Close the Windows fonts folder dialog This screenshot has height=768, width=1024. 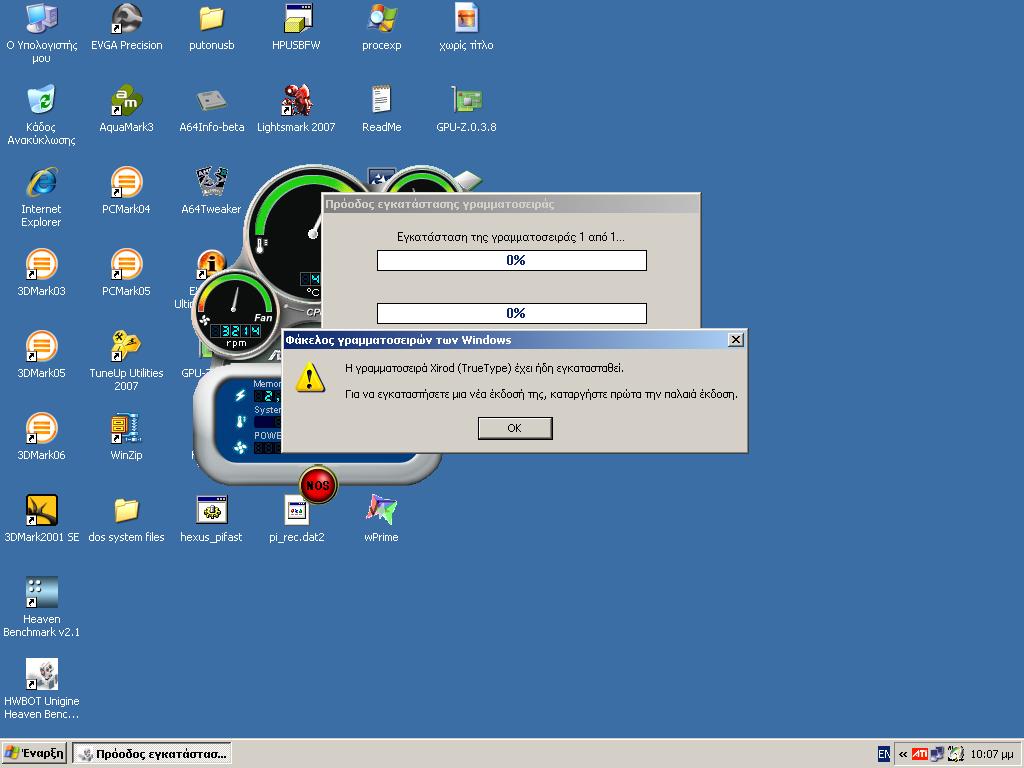coord(735,340)
